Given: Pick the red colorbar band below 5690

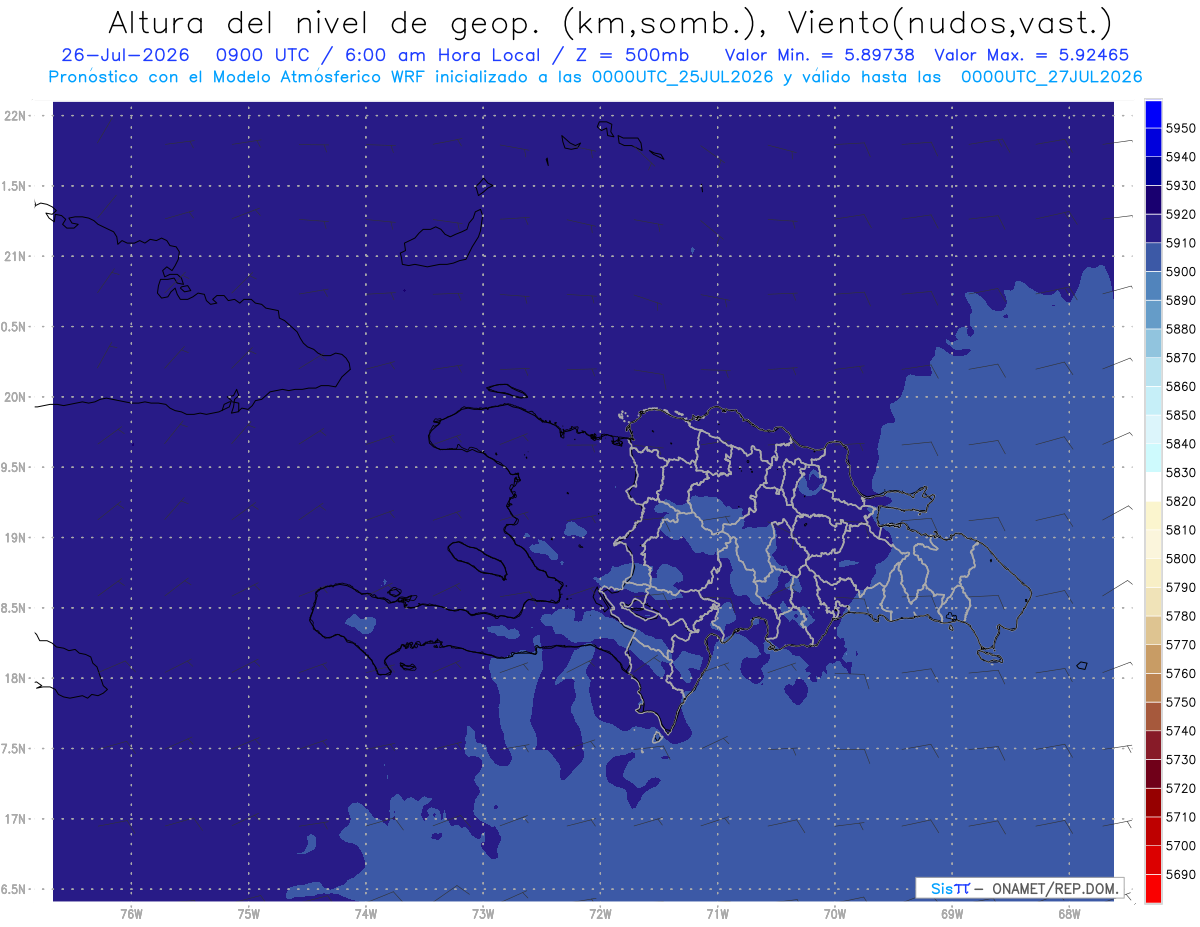Looking at the screenshot, I should coord(1153,888).
